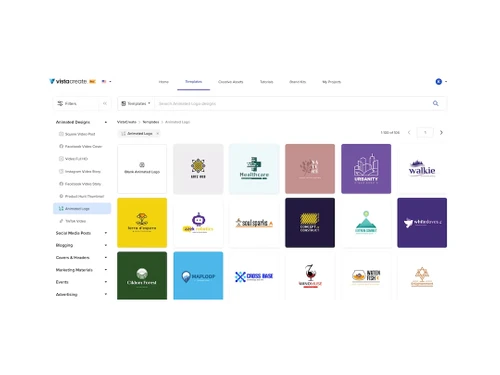The image size is (500, 375).
Task: Select the Animated Logo sidebar item
Action: (x=82, y=208)
